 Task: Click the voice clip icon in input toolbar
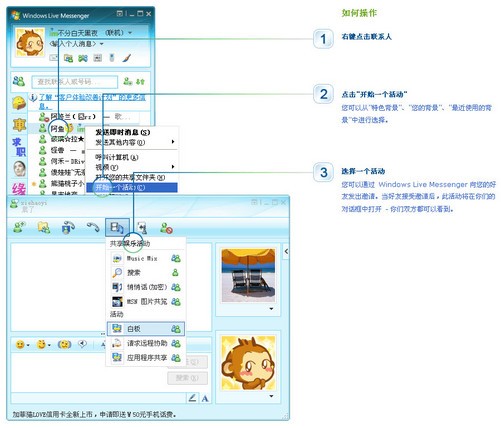(x=82, y=344)
